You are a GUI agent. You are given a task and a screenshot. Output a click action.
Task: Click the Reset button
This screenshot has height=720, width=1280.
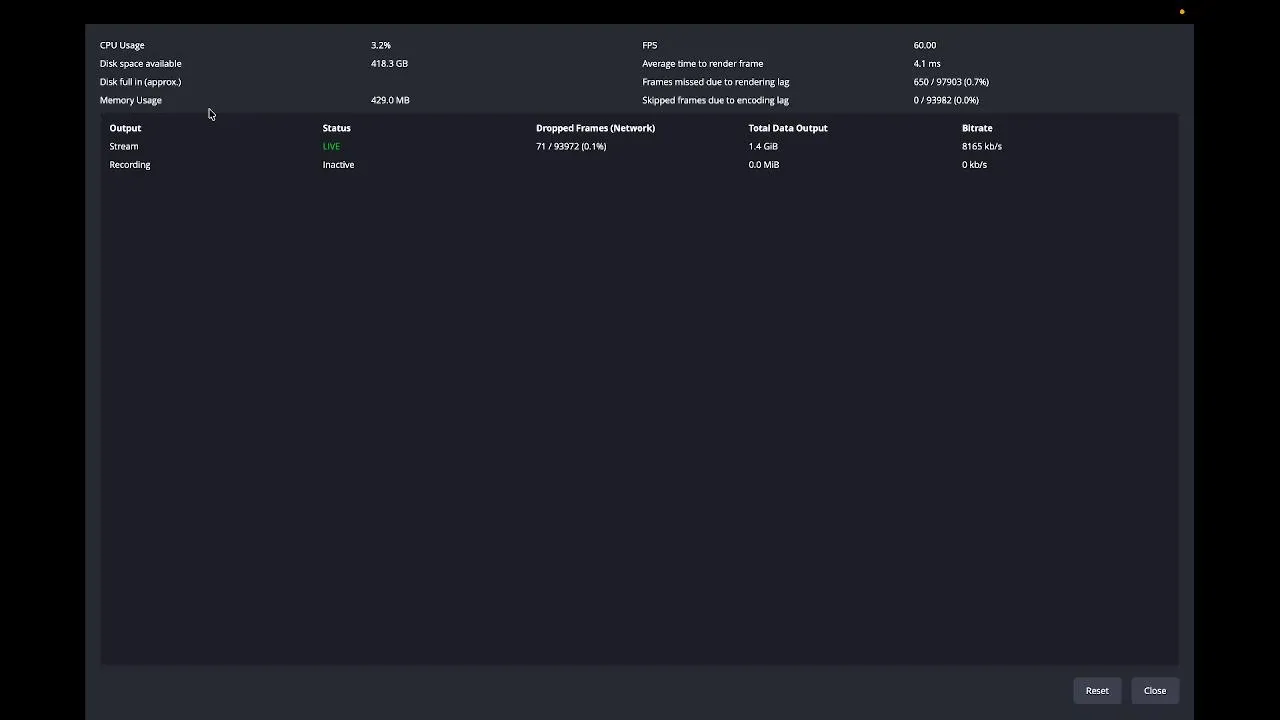tap(1097, 691)
